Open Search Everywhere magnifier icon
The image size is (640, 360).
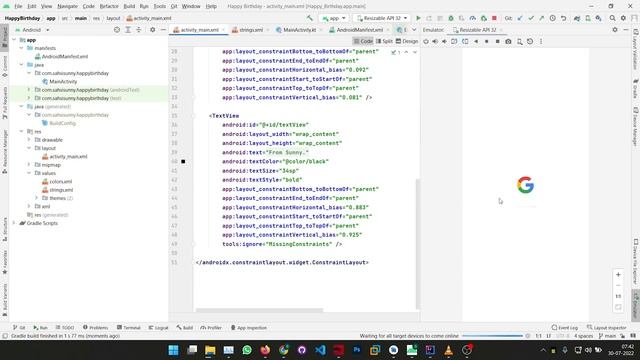[x=612, y=18]
